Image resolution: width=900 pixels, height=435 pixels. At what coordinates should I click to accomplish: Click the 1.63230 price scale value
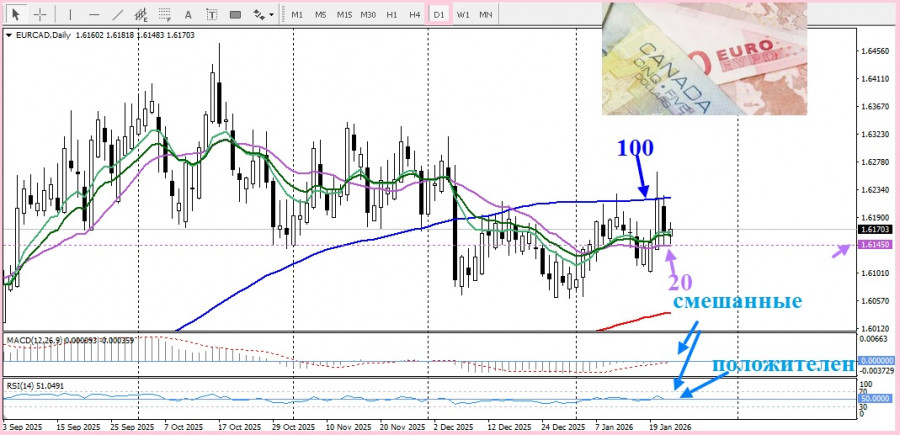pyautogui.click(x=876, y=134)
